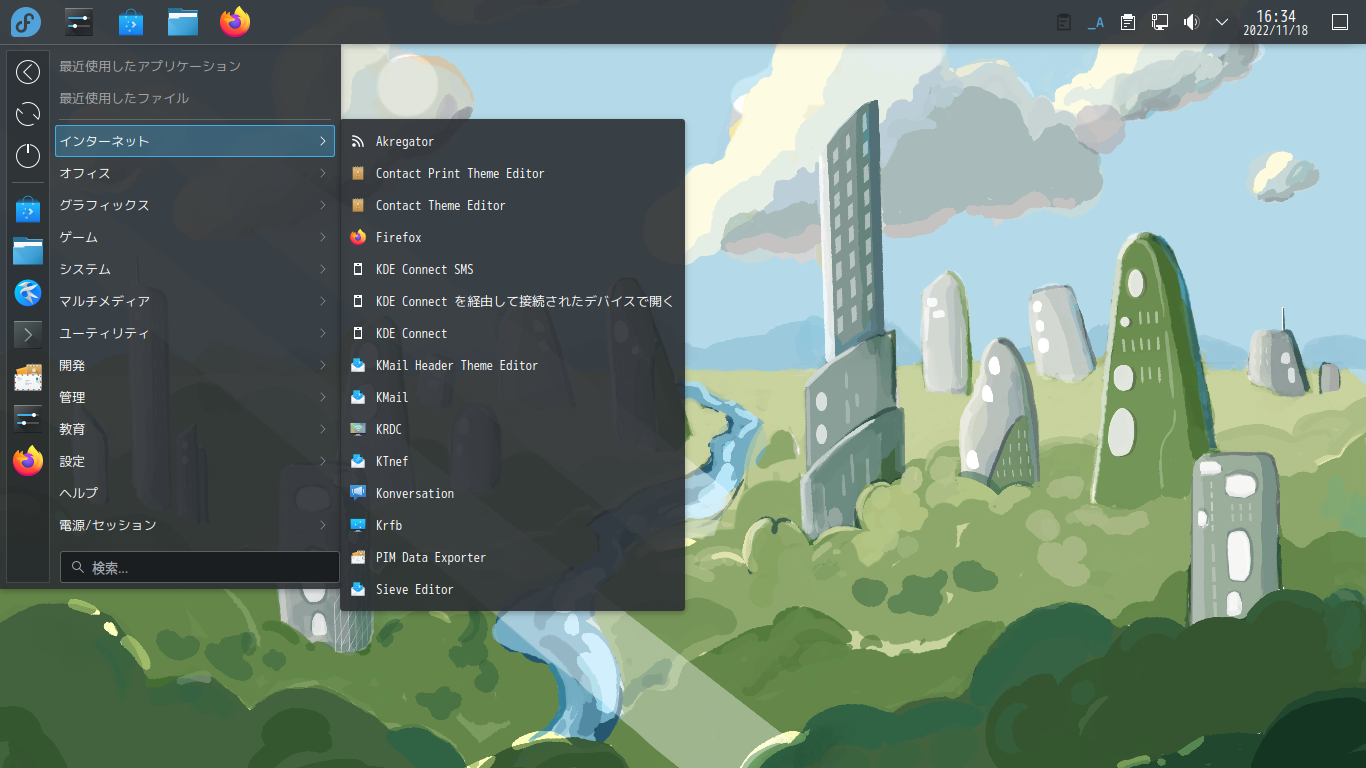This screenshot has width=1366, height=768.
Task: Open 最近使用したアプリケーション entry
Action: (195, 66)
